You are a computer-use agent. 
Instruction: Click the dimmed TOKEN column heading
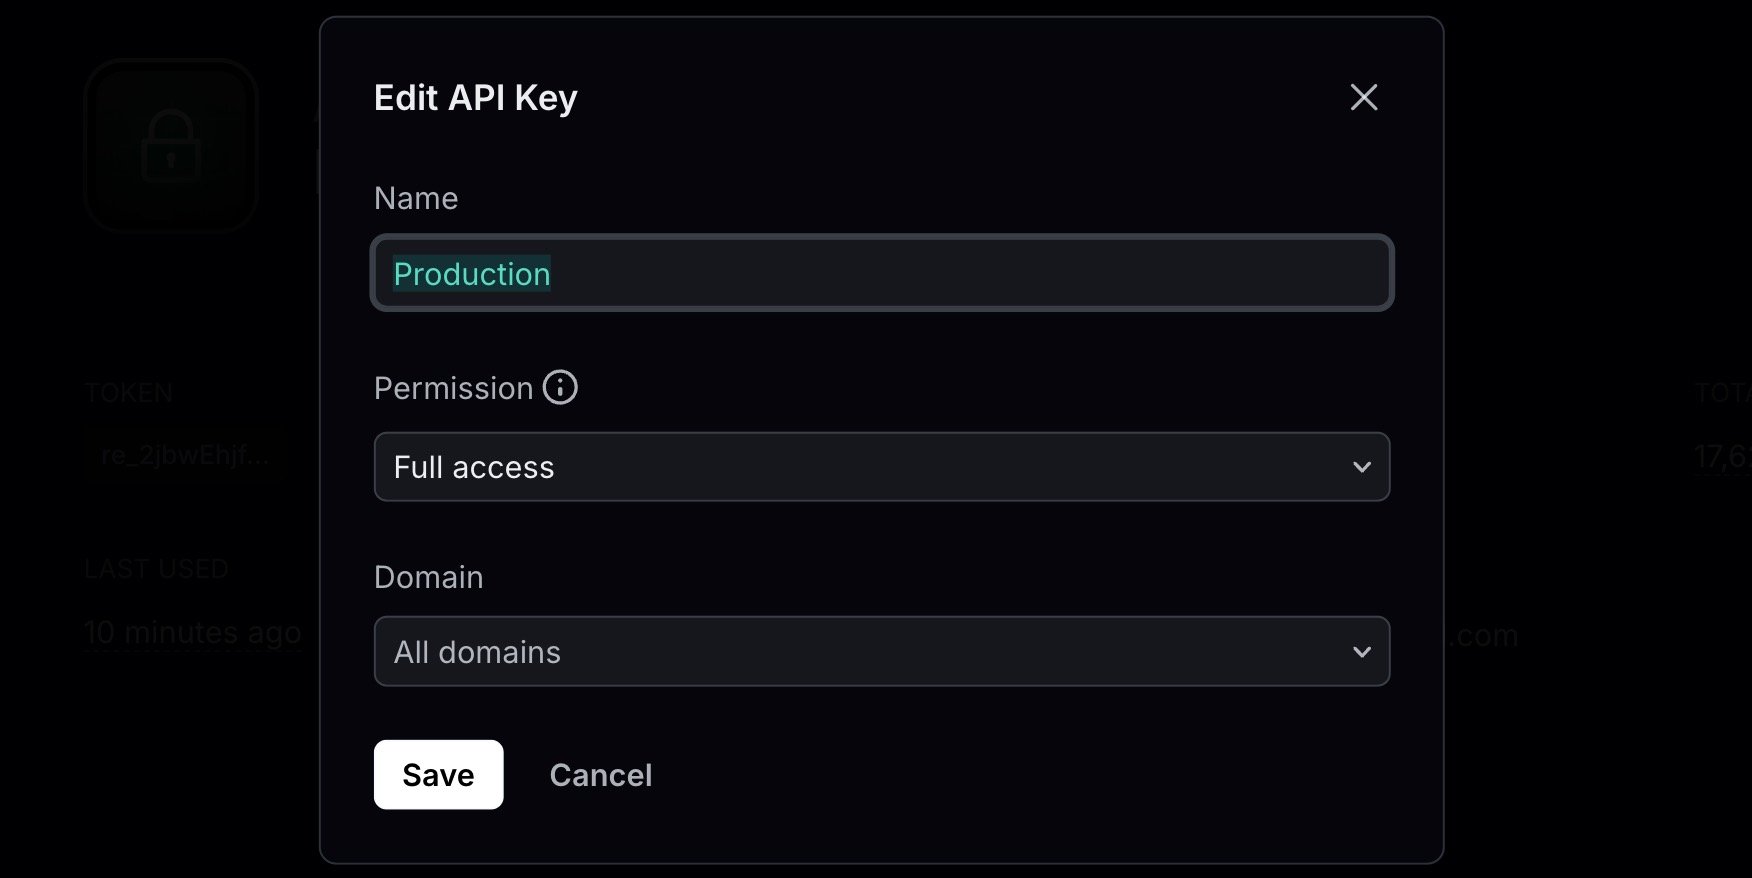click(129, 392)
